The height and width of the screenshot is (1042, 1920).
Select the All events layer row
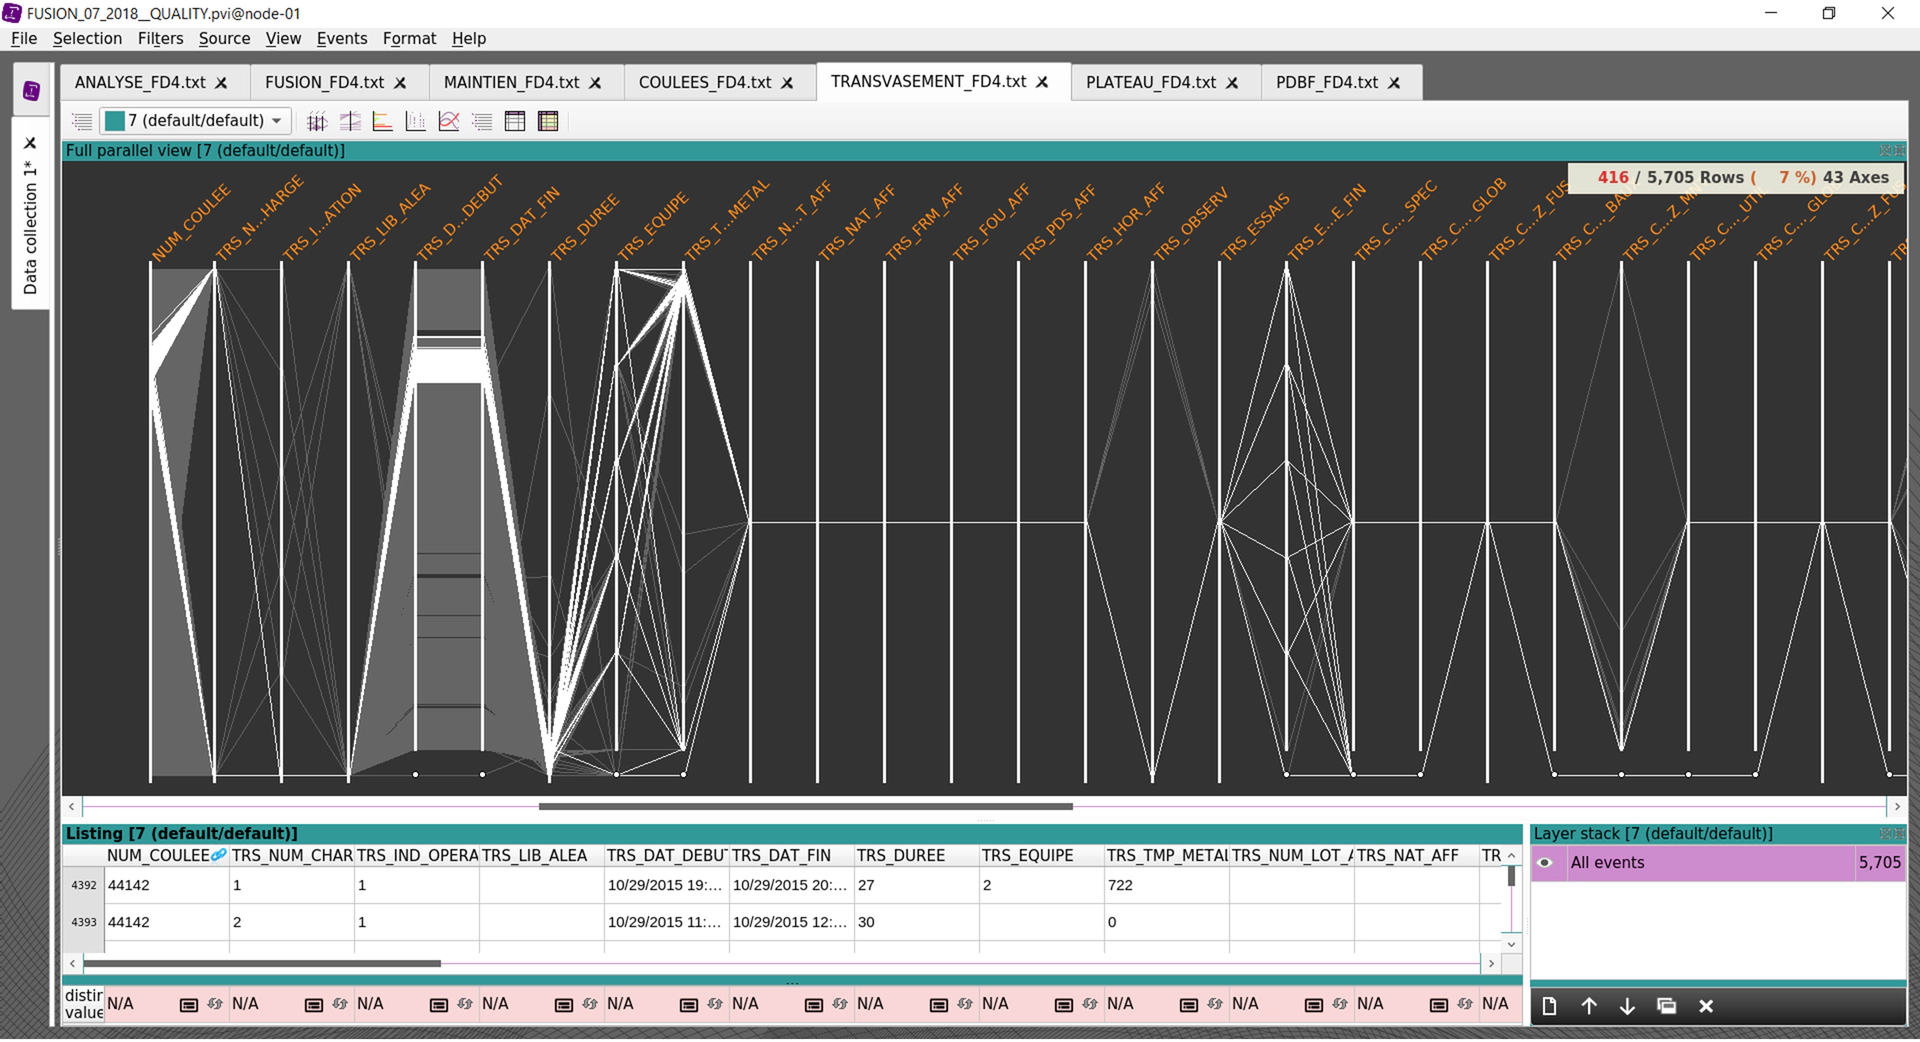[x=1700, y=863]
